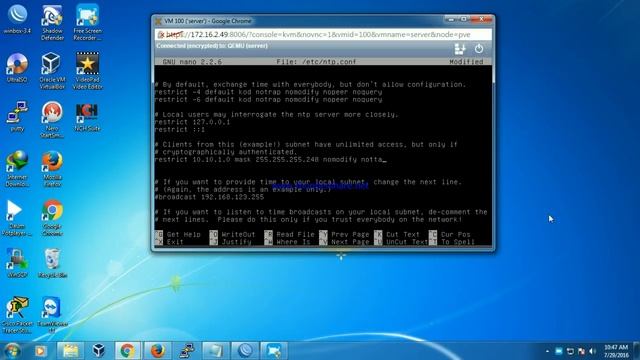Open the Windows Start menu
Image resolution: width=640 pixels, height=360 pixels.
click(12, 351)
